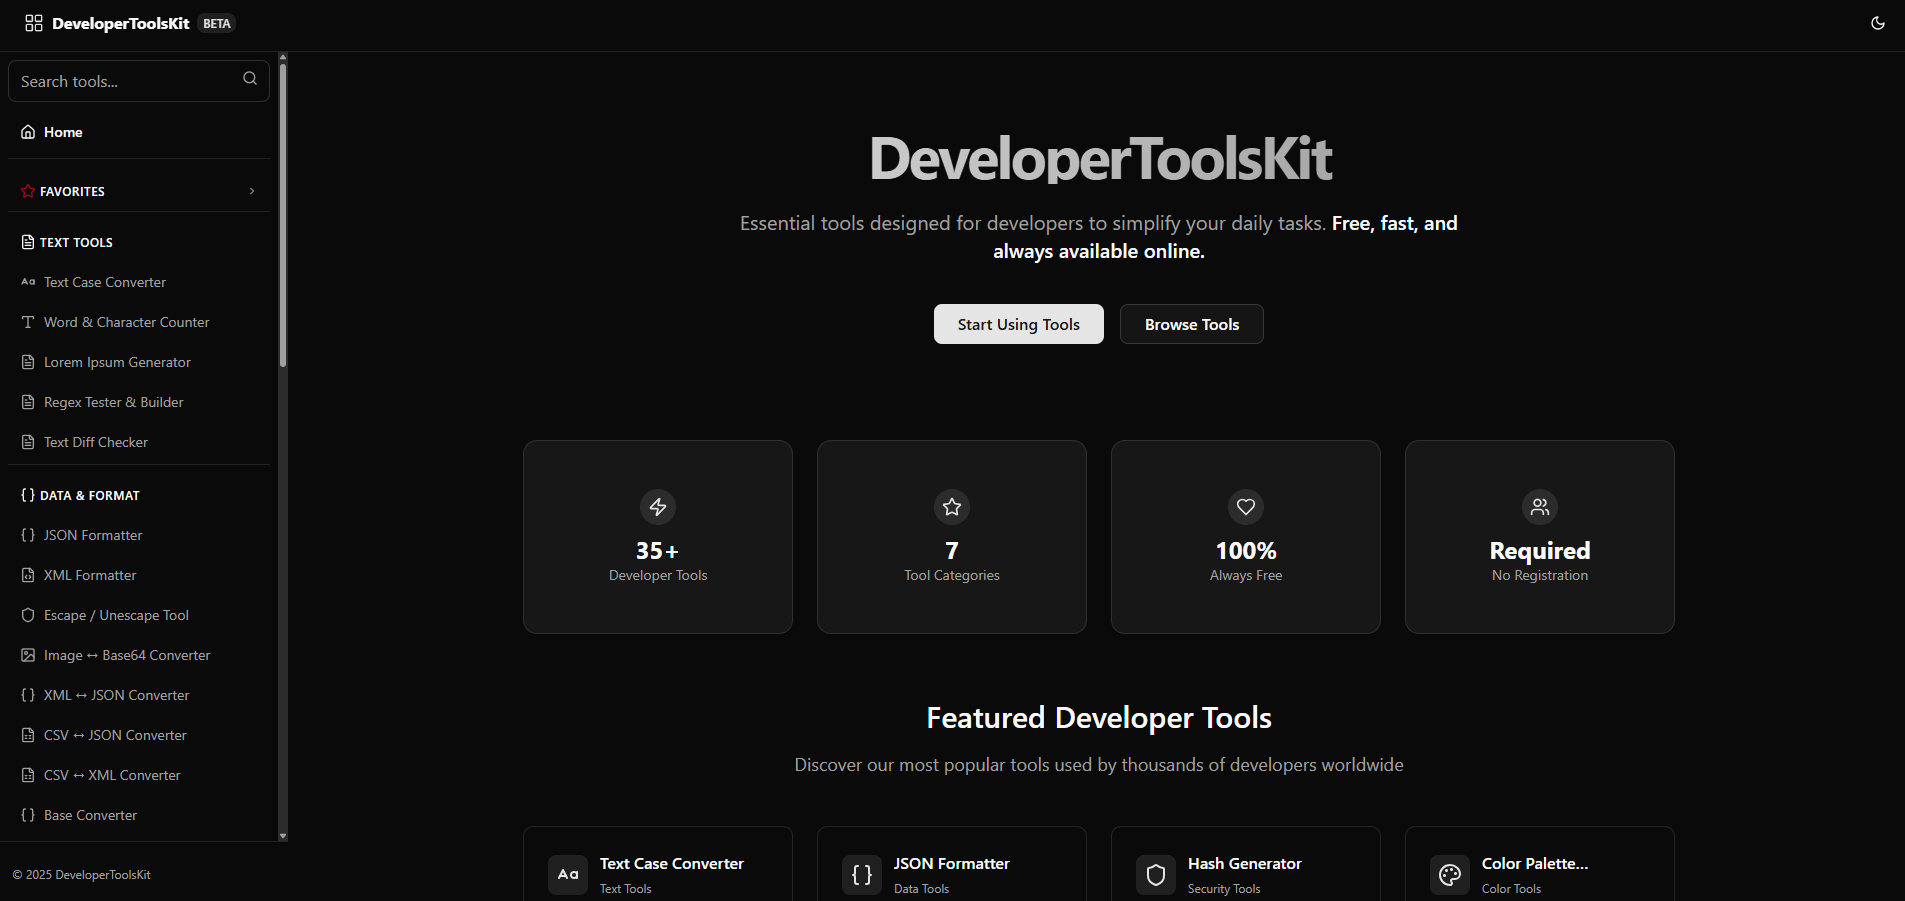Click the star icon above Tool Categories
This screenshot has height=901, width=1905.
[951, 507]
